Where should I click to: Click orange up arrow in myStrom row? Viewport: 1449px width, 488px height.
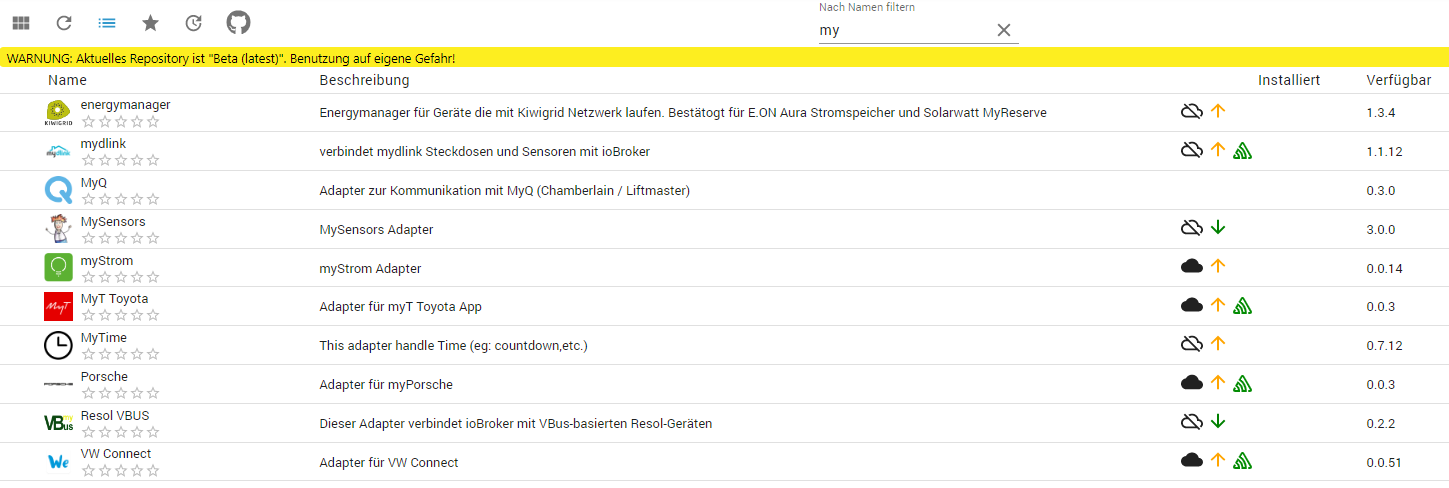point(1217,266)
